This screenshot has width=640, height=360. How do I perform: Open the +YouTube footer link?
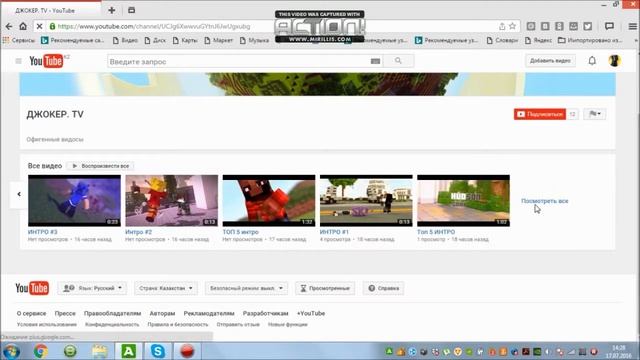[311, 313]
